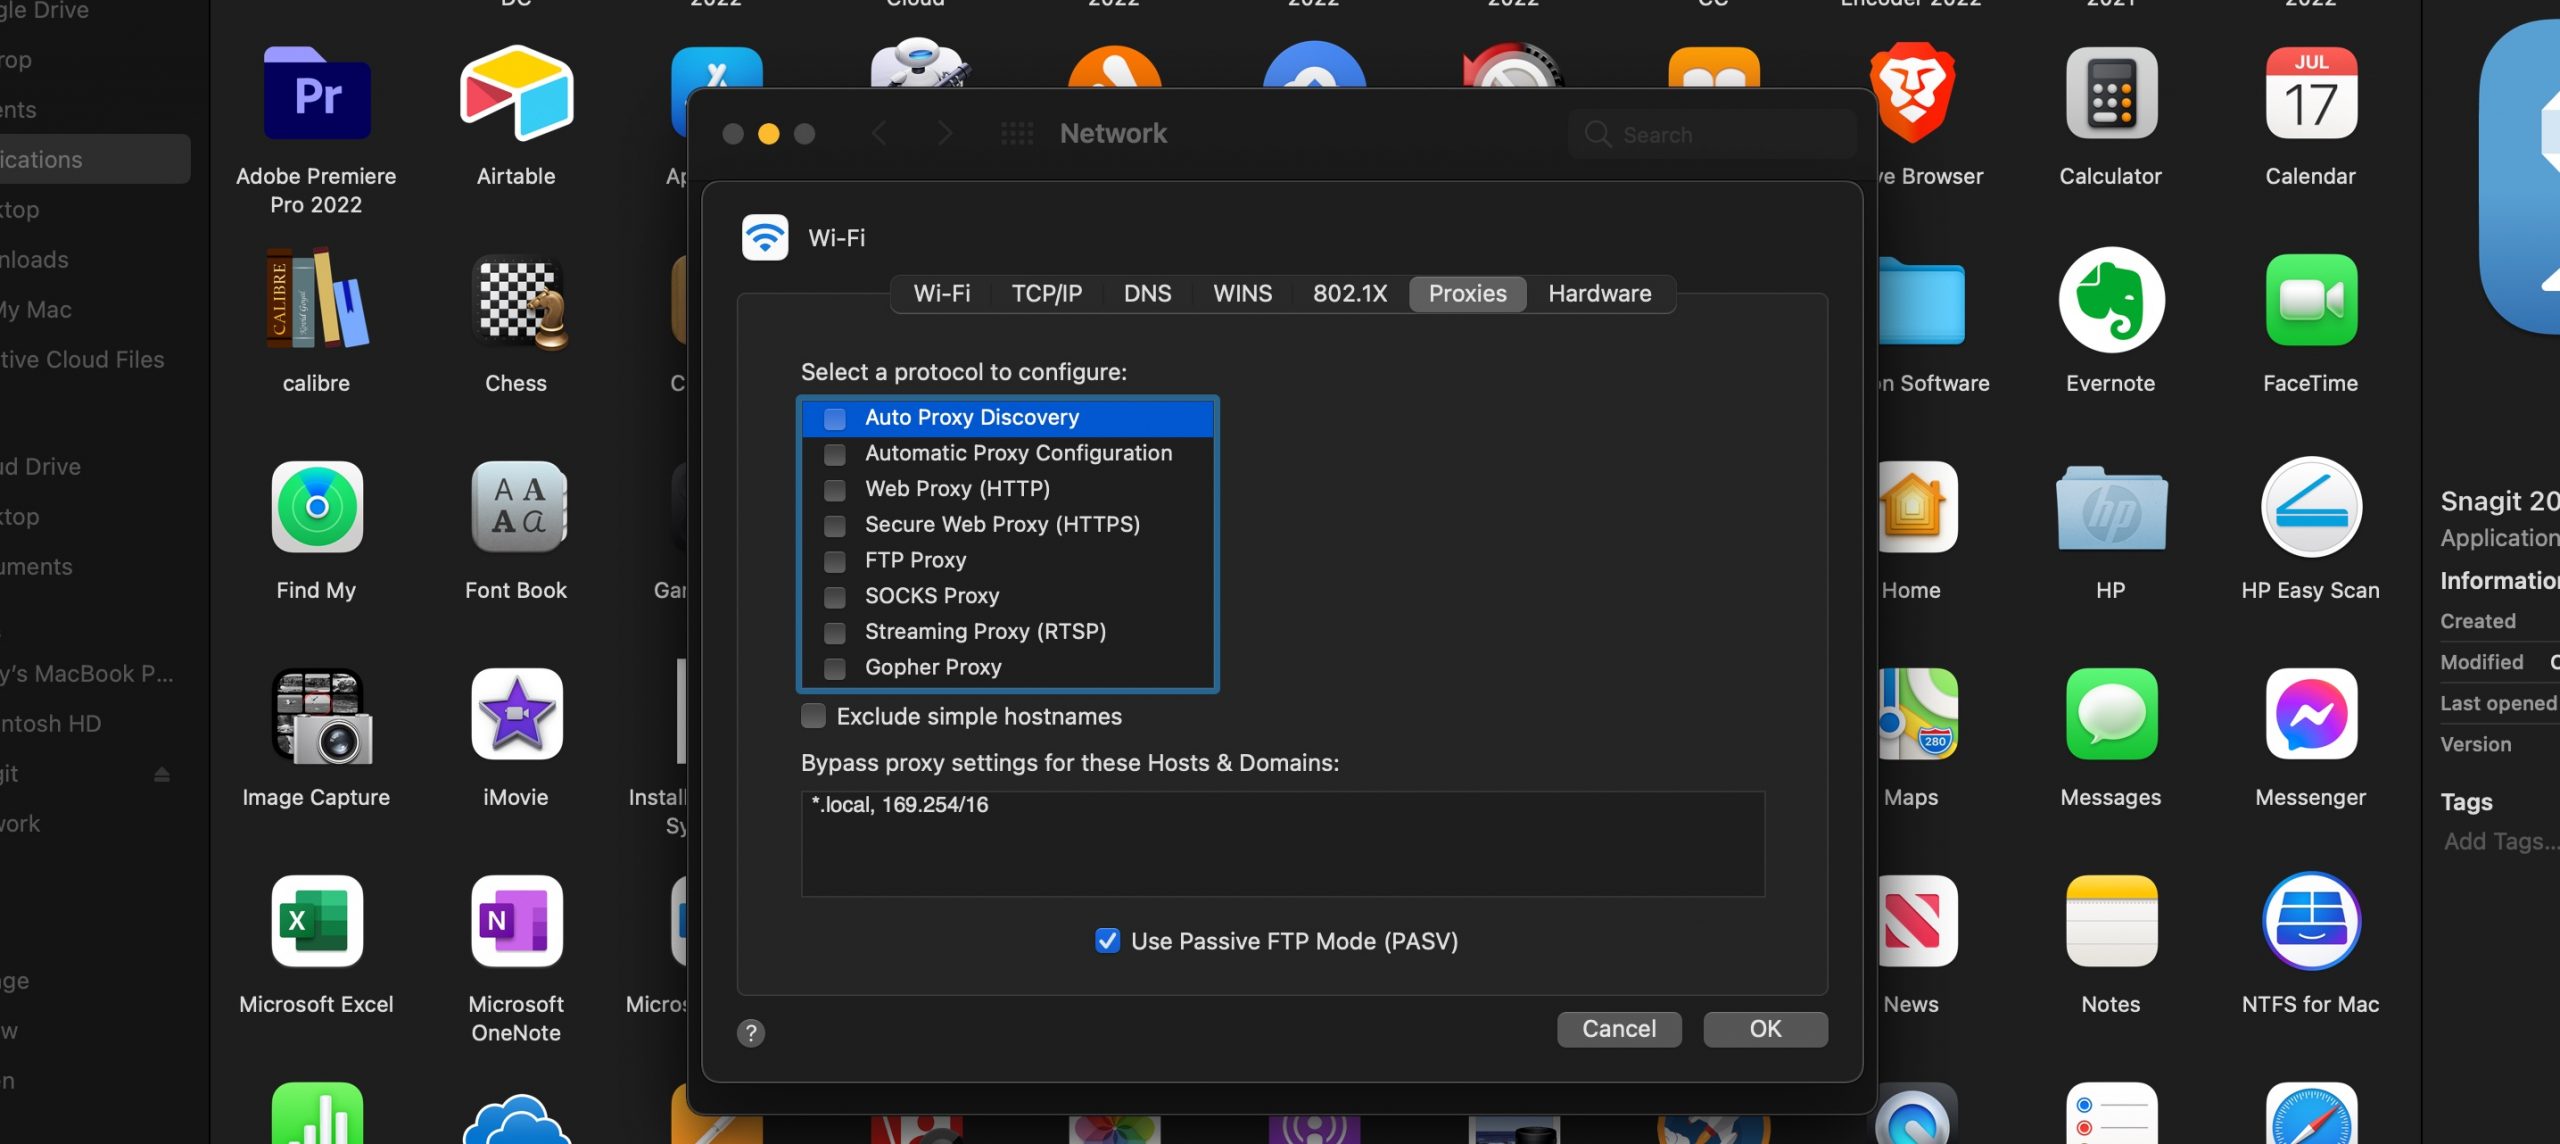
Task: Launch the Messenger app icon
Action: coord(2310,714)
